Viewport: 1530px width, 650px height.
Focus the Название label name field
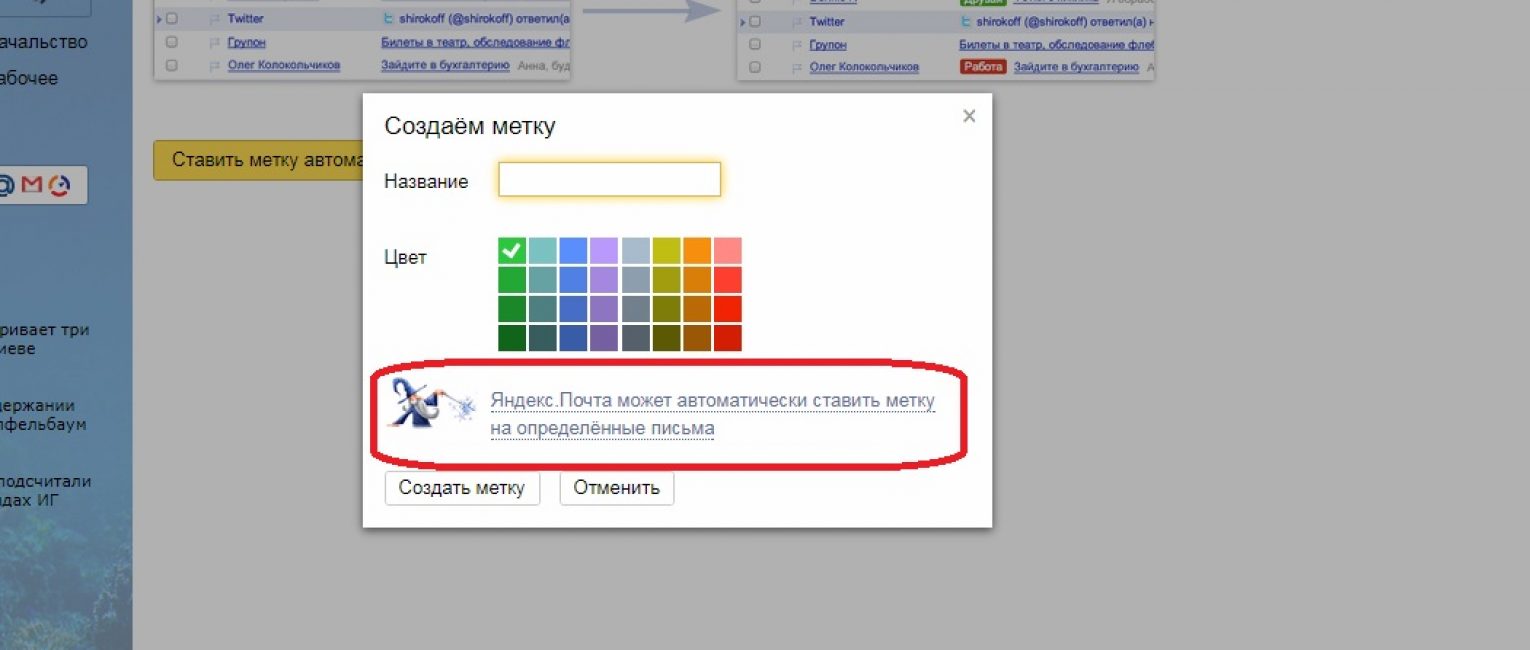coord(610,180)
